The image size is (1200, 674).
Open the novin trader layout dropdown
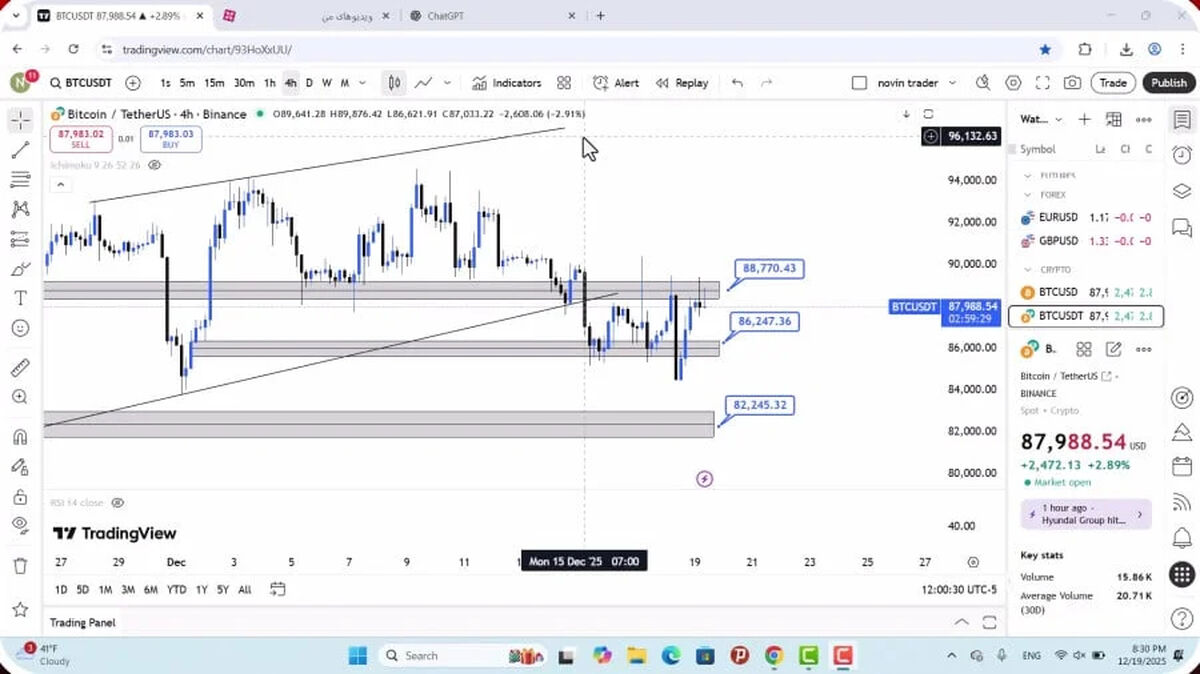pyautogui.click(x=916, y=83)
